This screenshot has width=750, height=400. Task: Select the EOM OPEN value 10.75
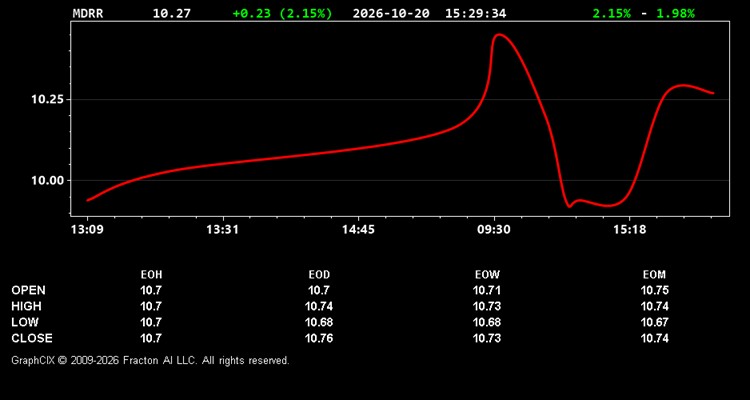pyautogui.click(x=654, y=290)
